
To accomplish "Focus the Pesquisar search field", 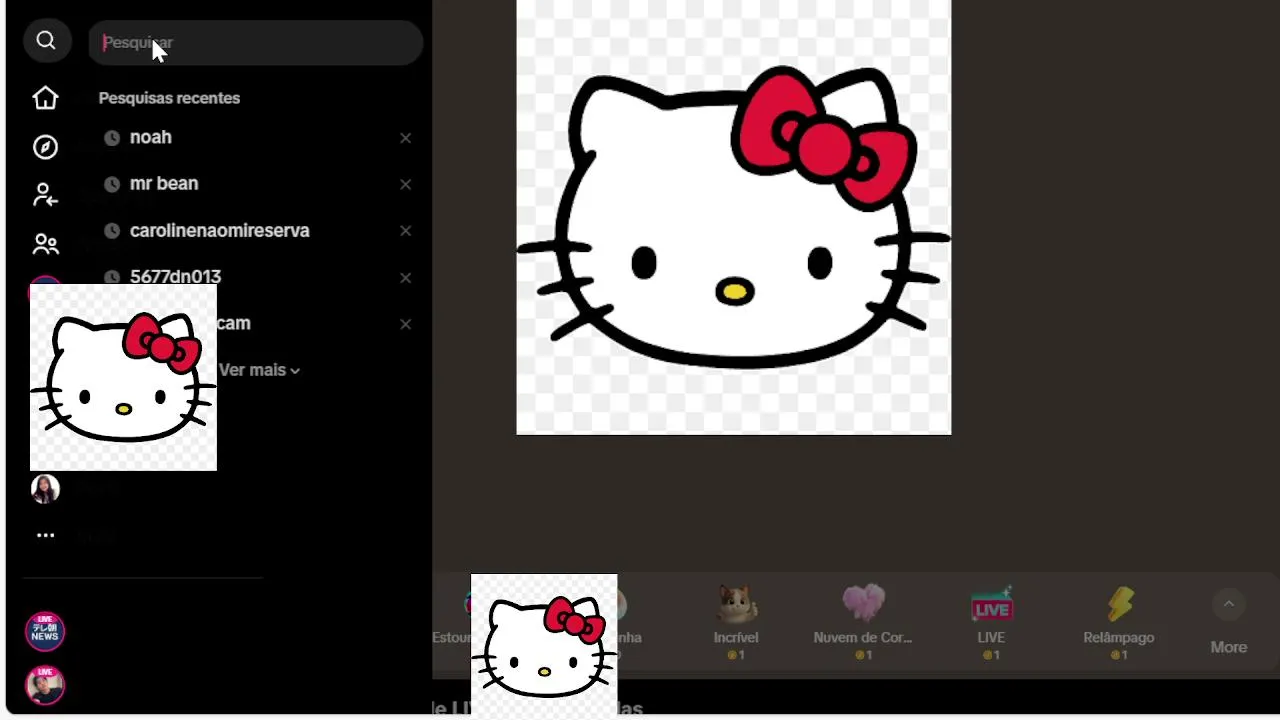I will click(x=256, y=43).
